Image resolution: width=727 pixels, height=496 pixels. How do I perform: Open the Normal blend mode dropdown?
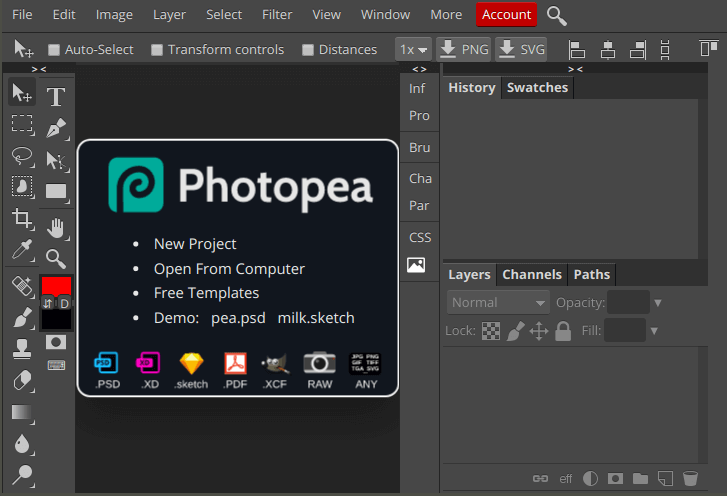click(498, 303)
